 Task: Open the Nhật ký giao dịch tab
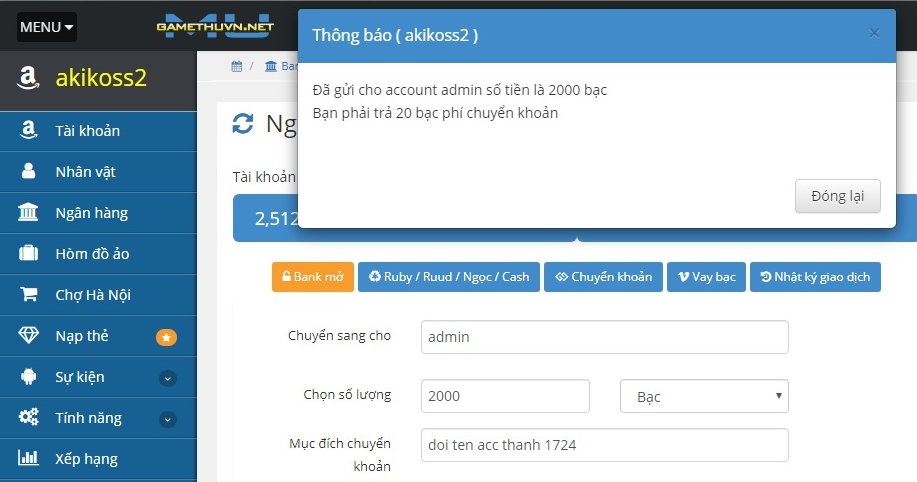(814, 277)
